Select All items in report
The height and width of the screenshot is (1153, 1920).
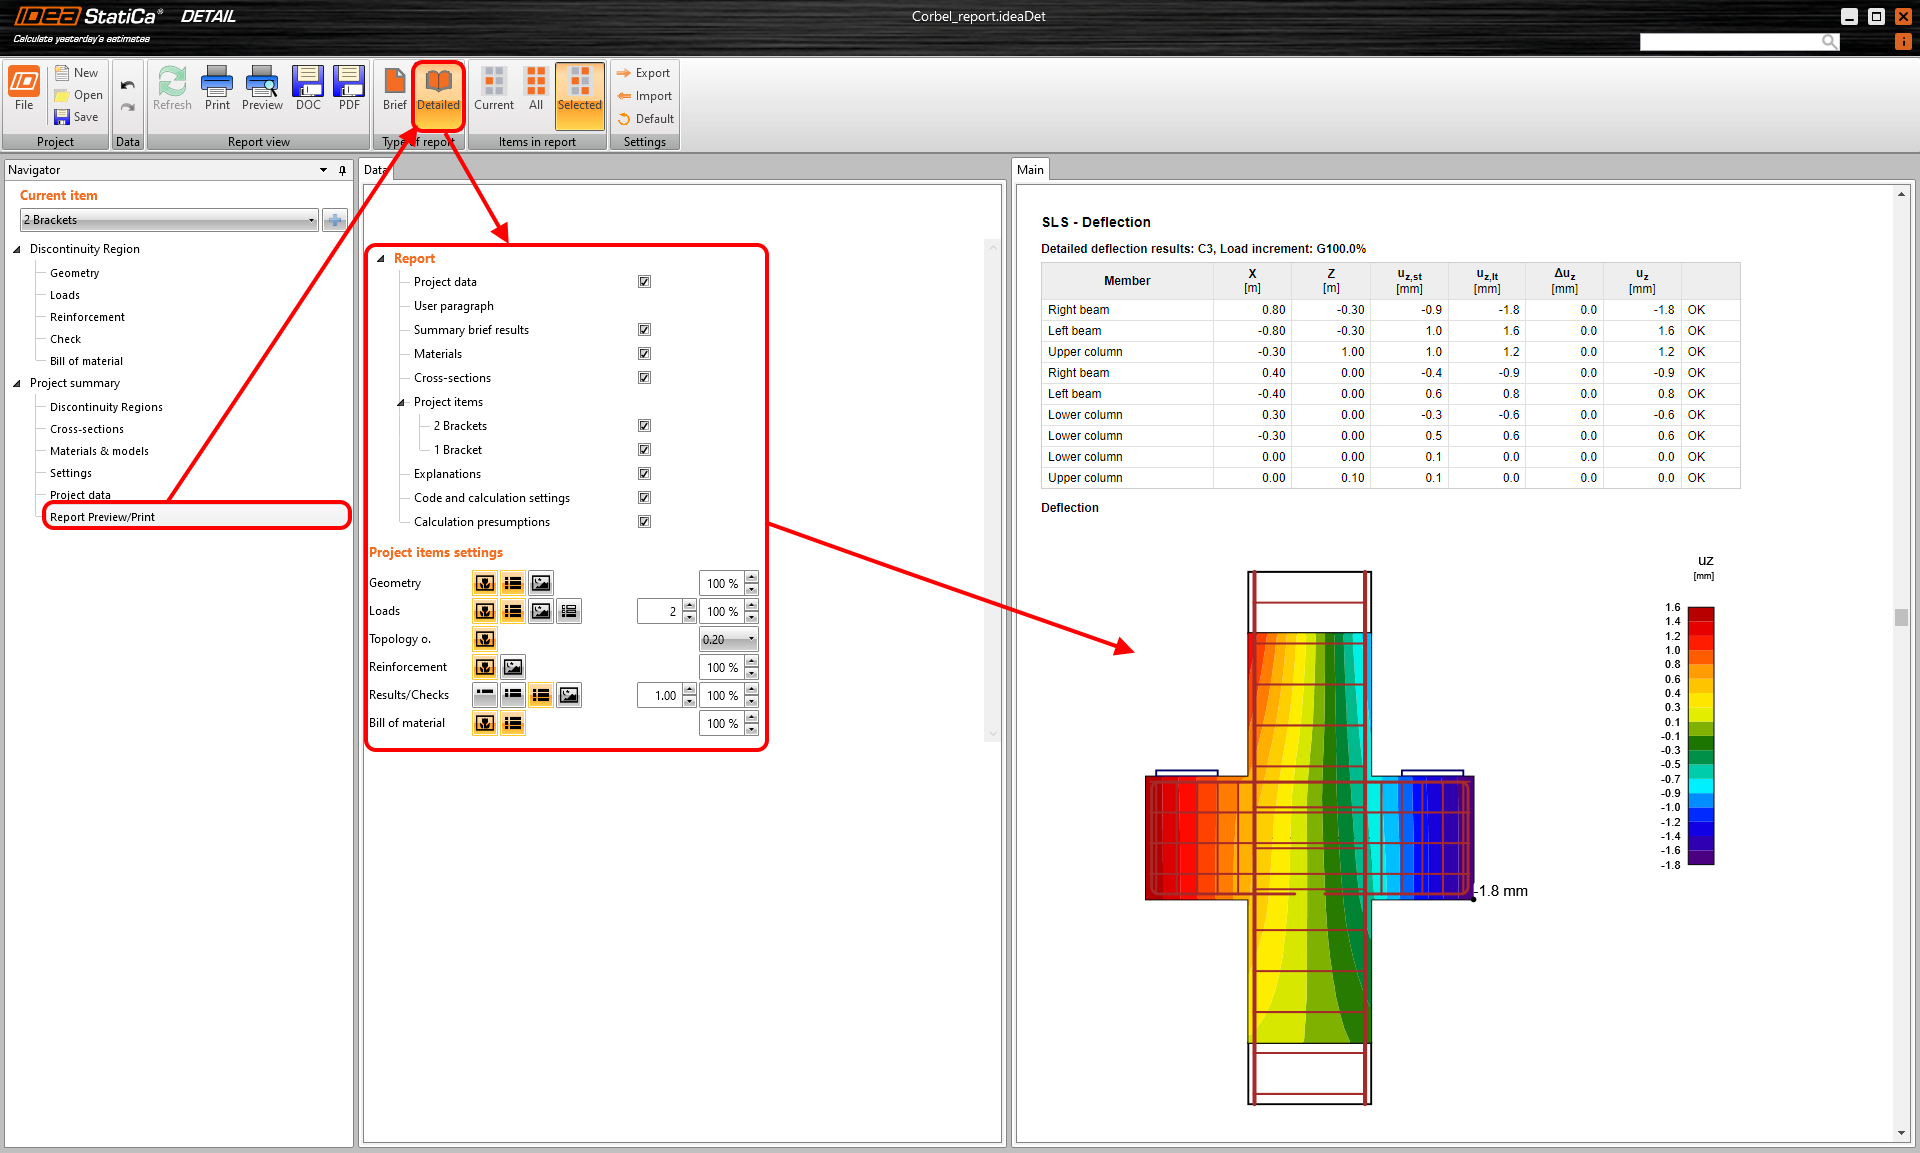click(535, 90)
